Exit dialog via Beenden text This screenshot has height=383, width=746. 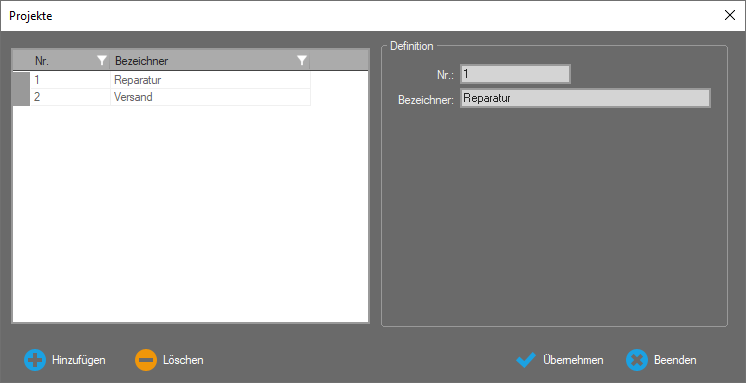pos(675,360)
